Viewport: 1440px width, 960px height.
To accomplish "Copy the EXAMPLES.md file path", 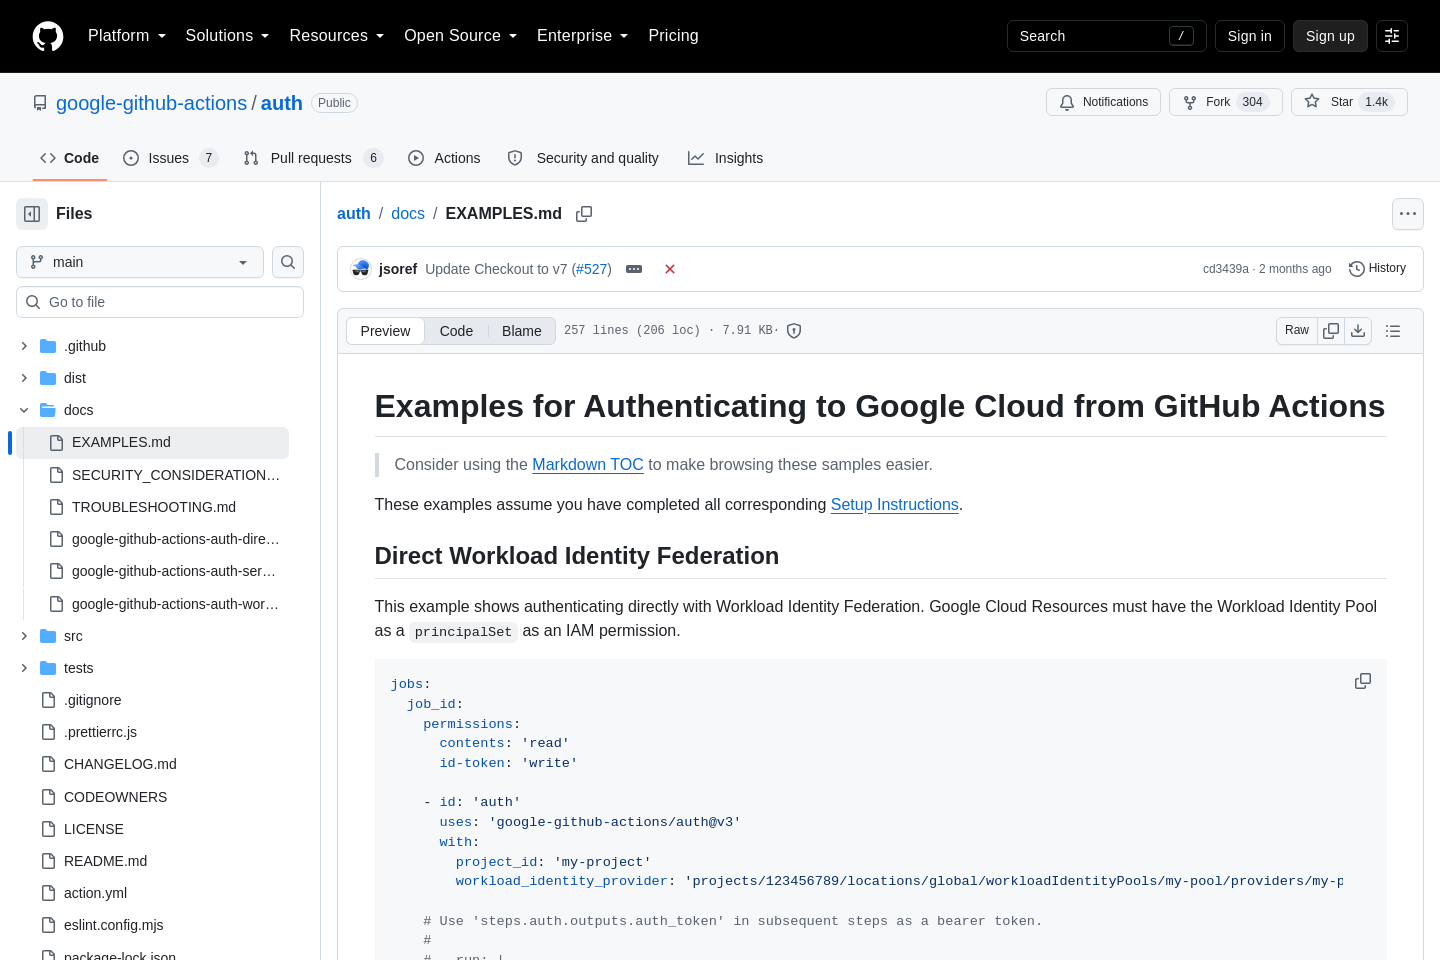I will 584,214.
